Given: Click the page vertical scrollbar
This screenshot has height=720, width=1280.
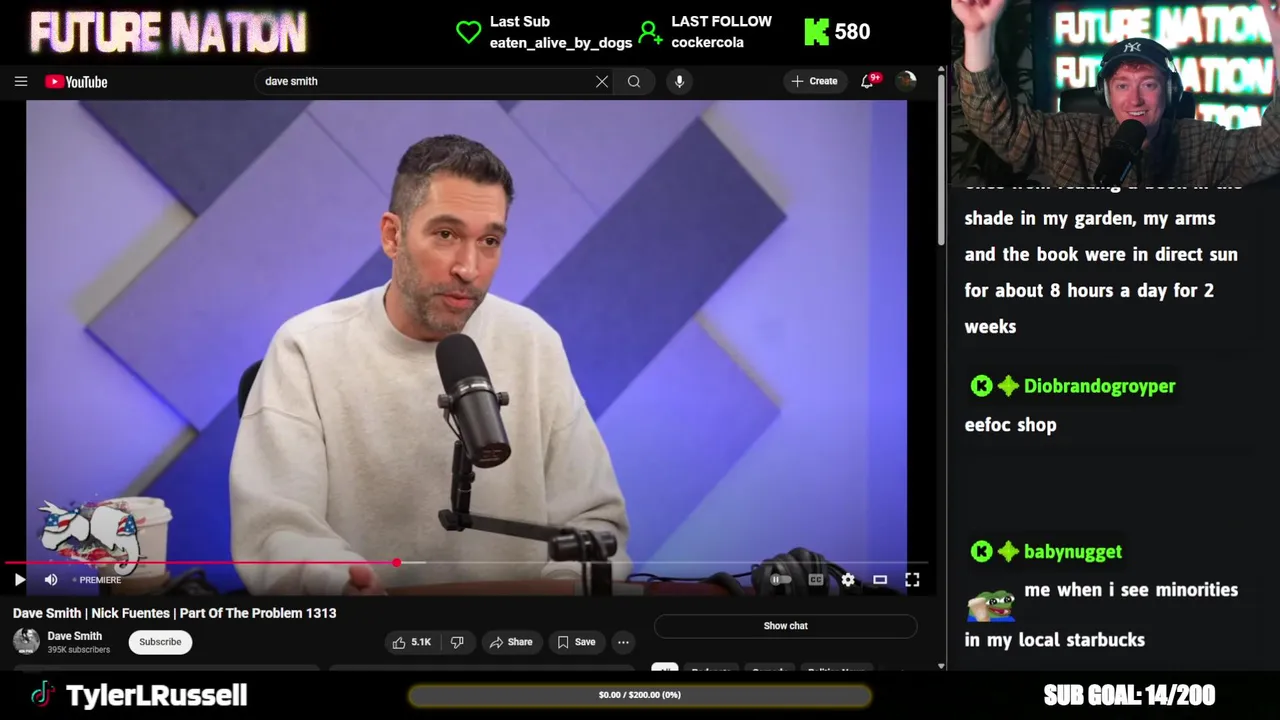Looking at the screenshot, I should pos(941,160).
